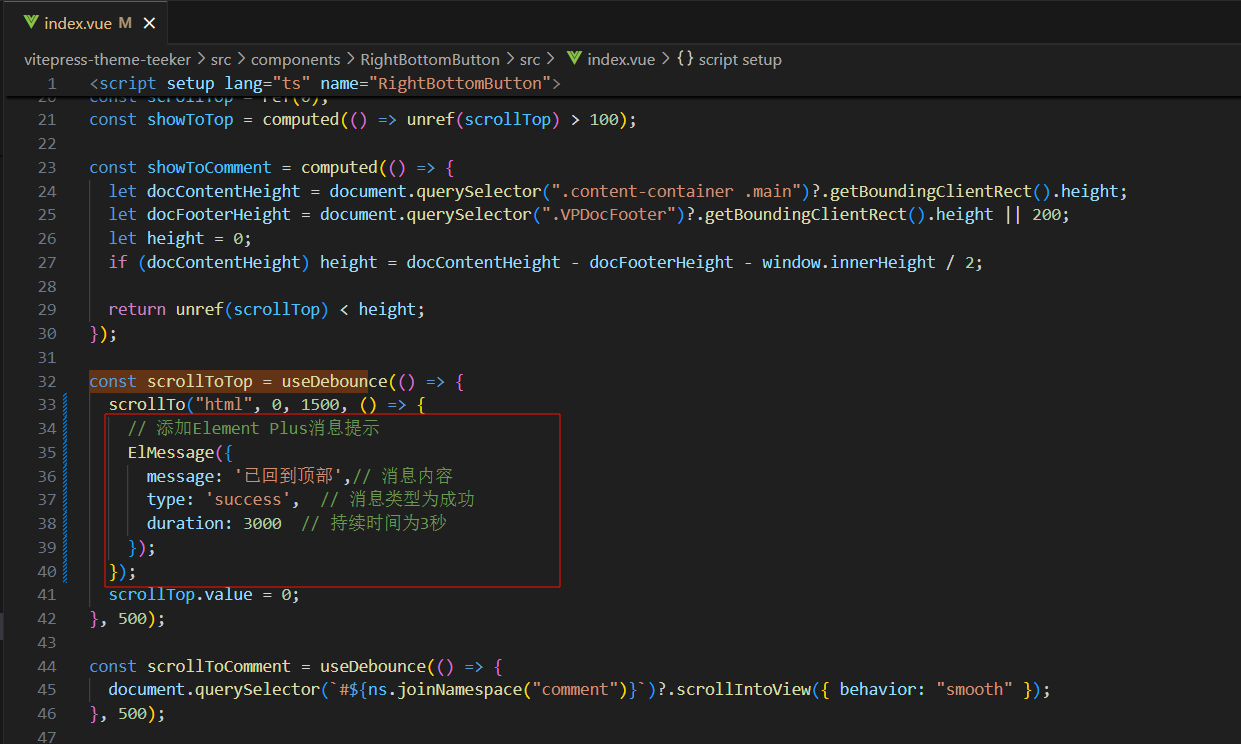Open the index.vue breadcrumb segment

(x=621, y=59)
